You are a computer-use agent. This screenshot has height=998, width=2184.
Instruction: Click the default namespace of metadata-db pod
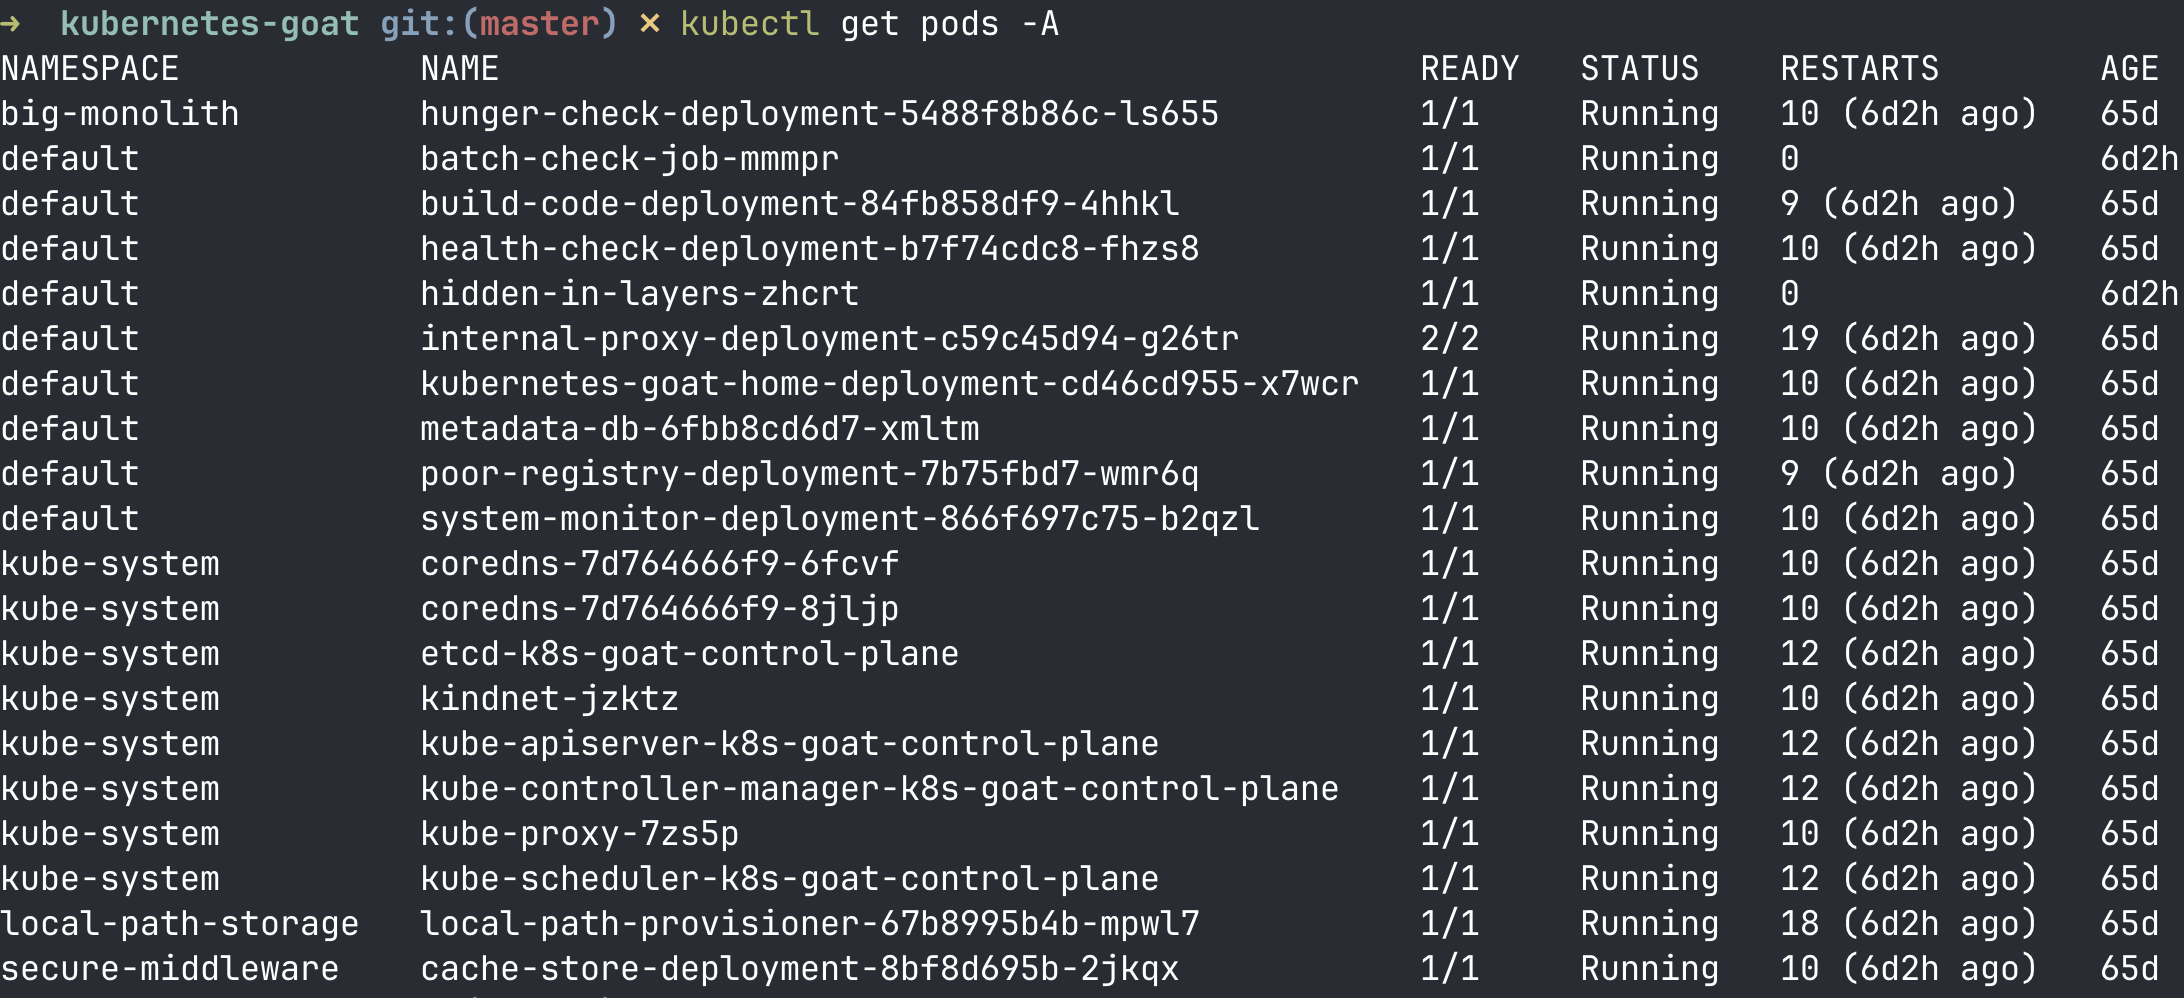[70, 428]
